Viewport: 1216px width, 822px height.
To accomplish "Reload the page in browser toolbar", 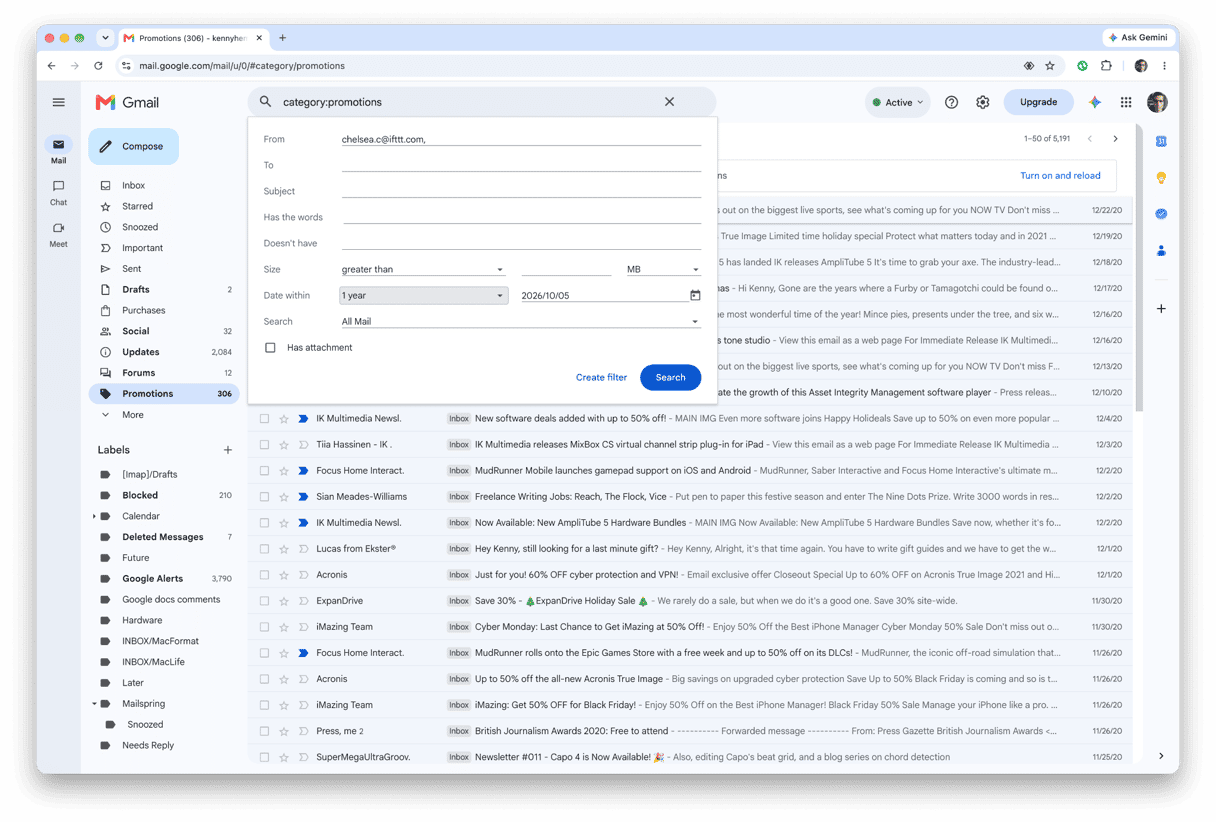I will [98, 66].
